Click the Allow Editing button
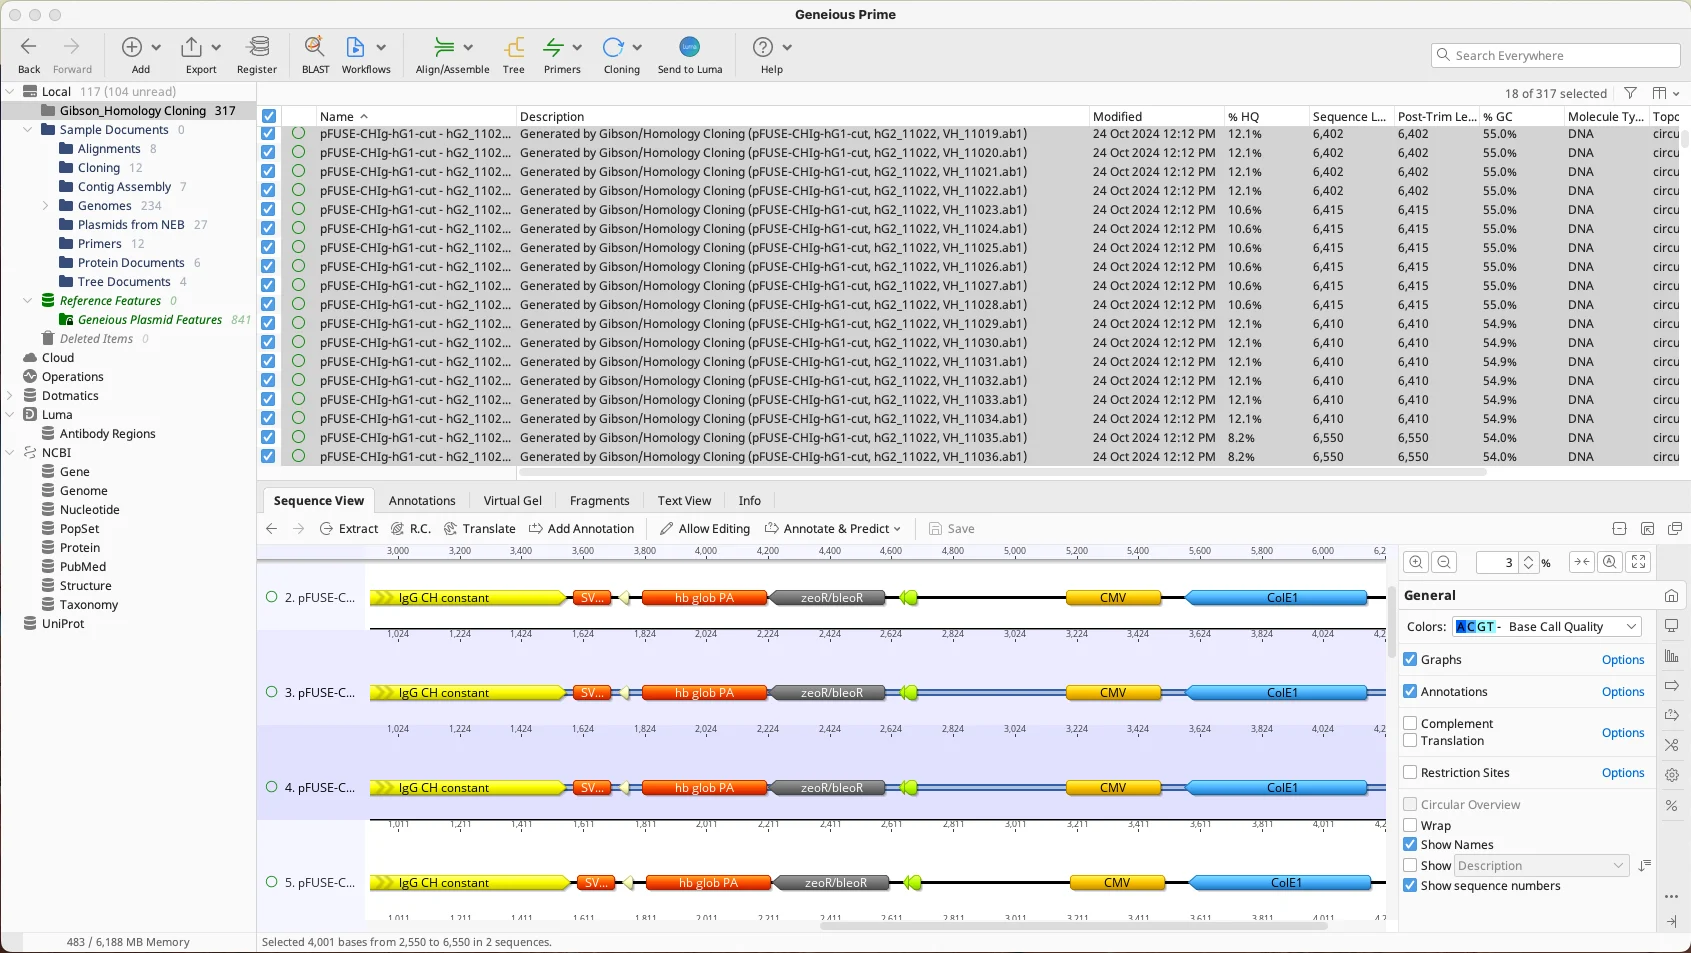The image size is (1691, 953). [x=705, y=529]
